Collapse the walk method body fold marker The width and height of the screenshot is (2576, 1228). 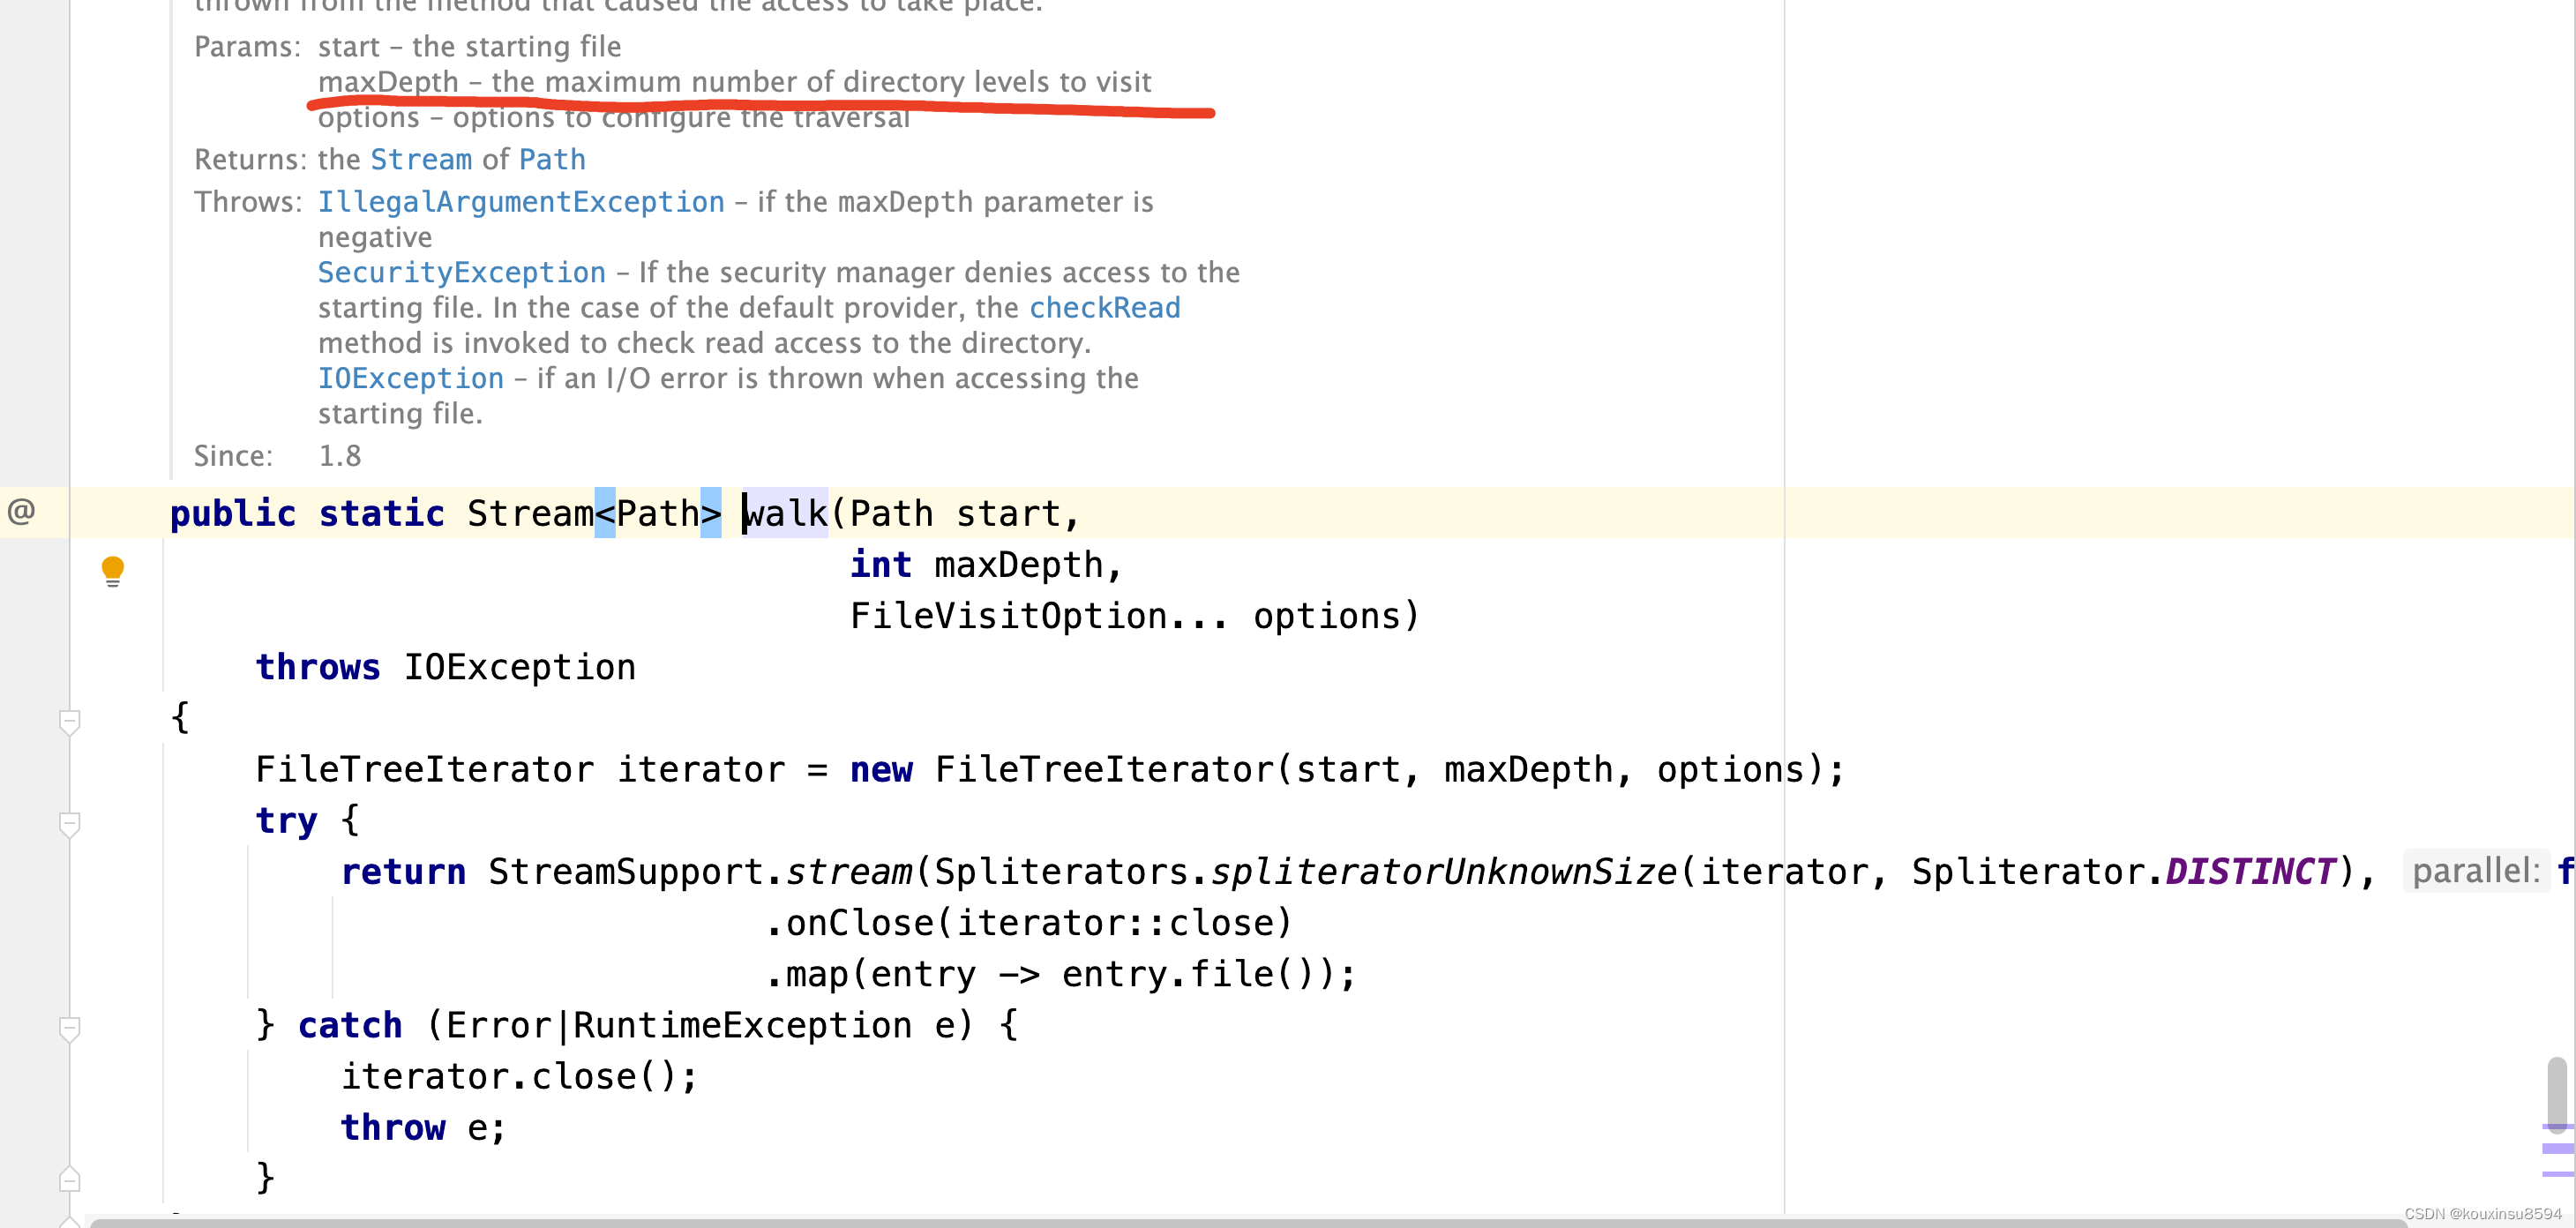click(69, 721)
